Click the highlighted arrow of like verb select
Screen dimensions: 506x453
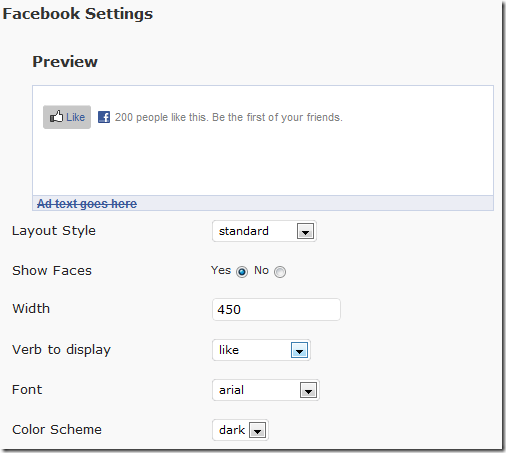pyautogui.click(x=299, y=350)
